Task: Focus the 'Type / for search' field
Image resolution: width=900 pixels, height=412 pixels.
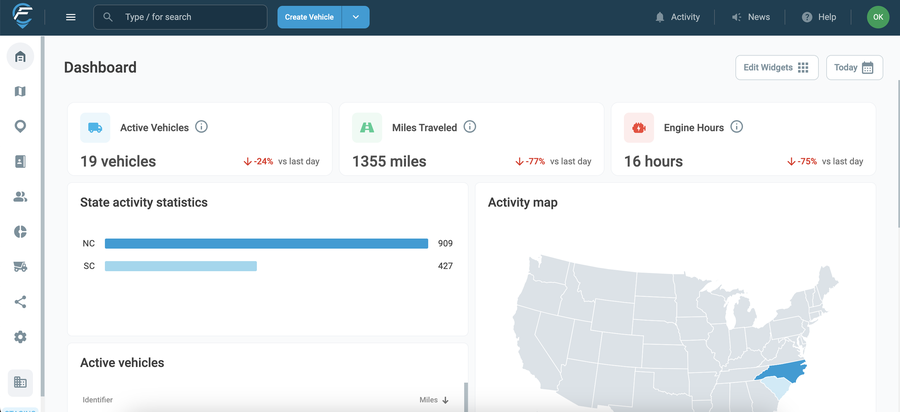Action: 180,17
